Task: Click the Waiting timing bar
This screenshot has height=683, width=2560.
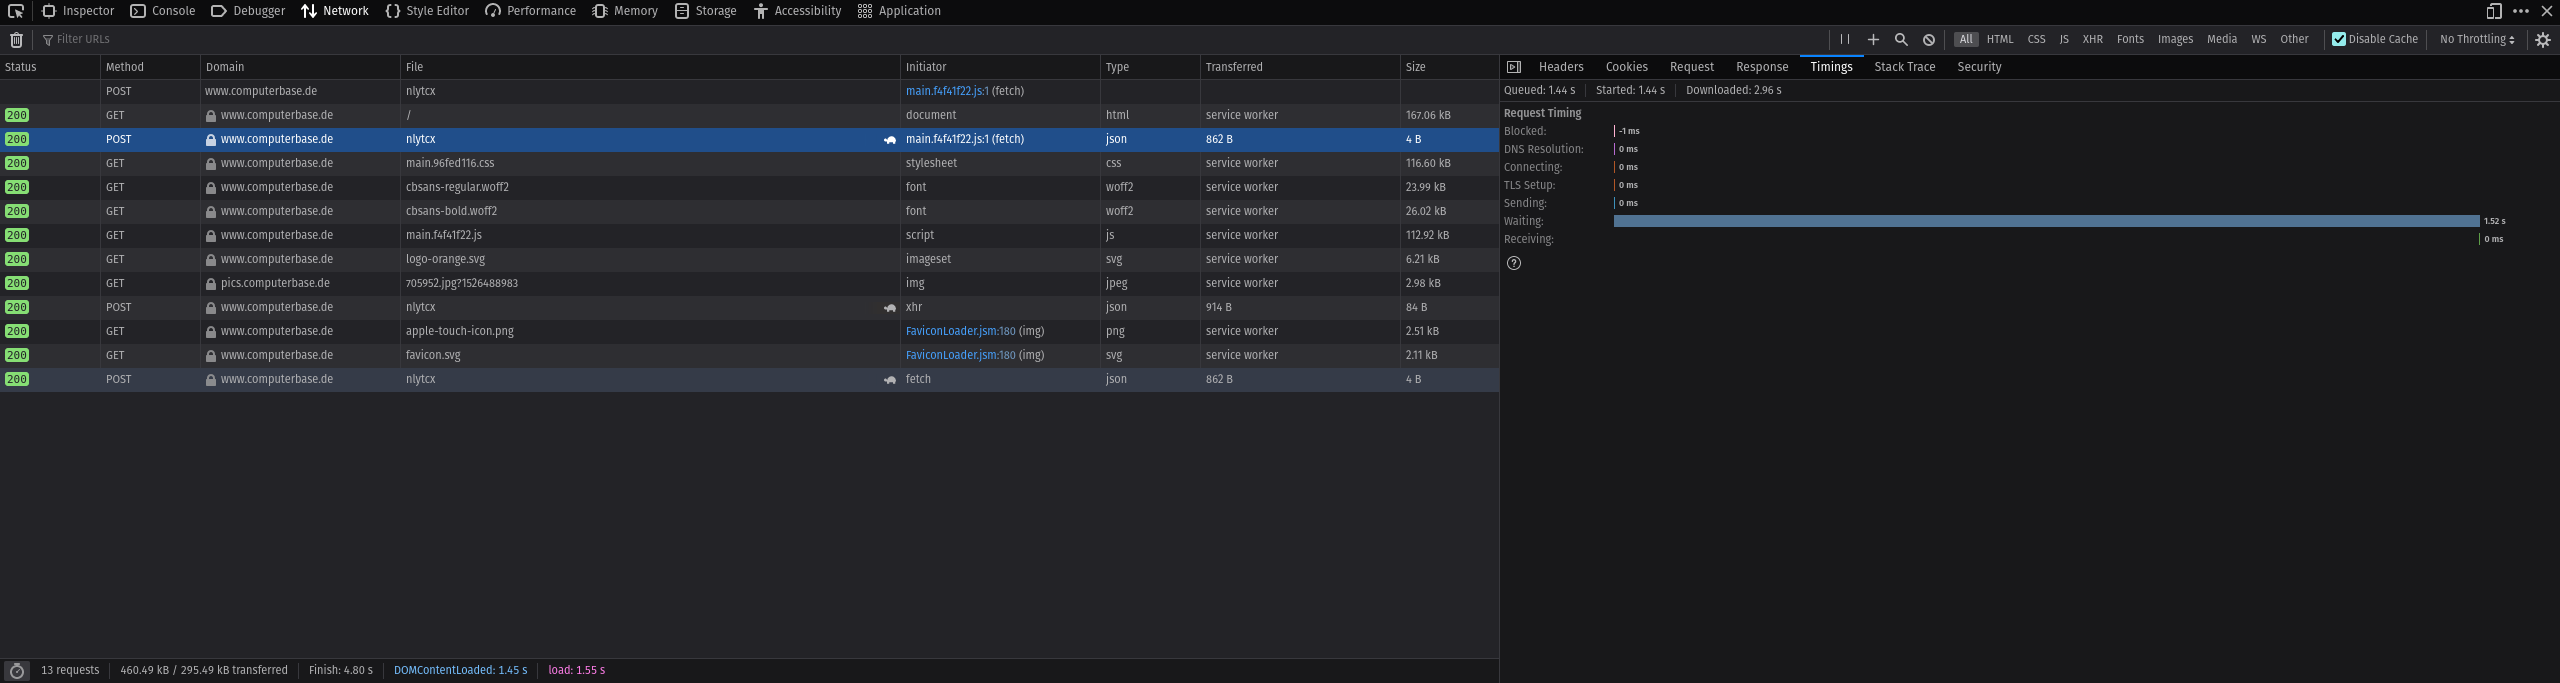Action: [2046, 221]
